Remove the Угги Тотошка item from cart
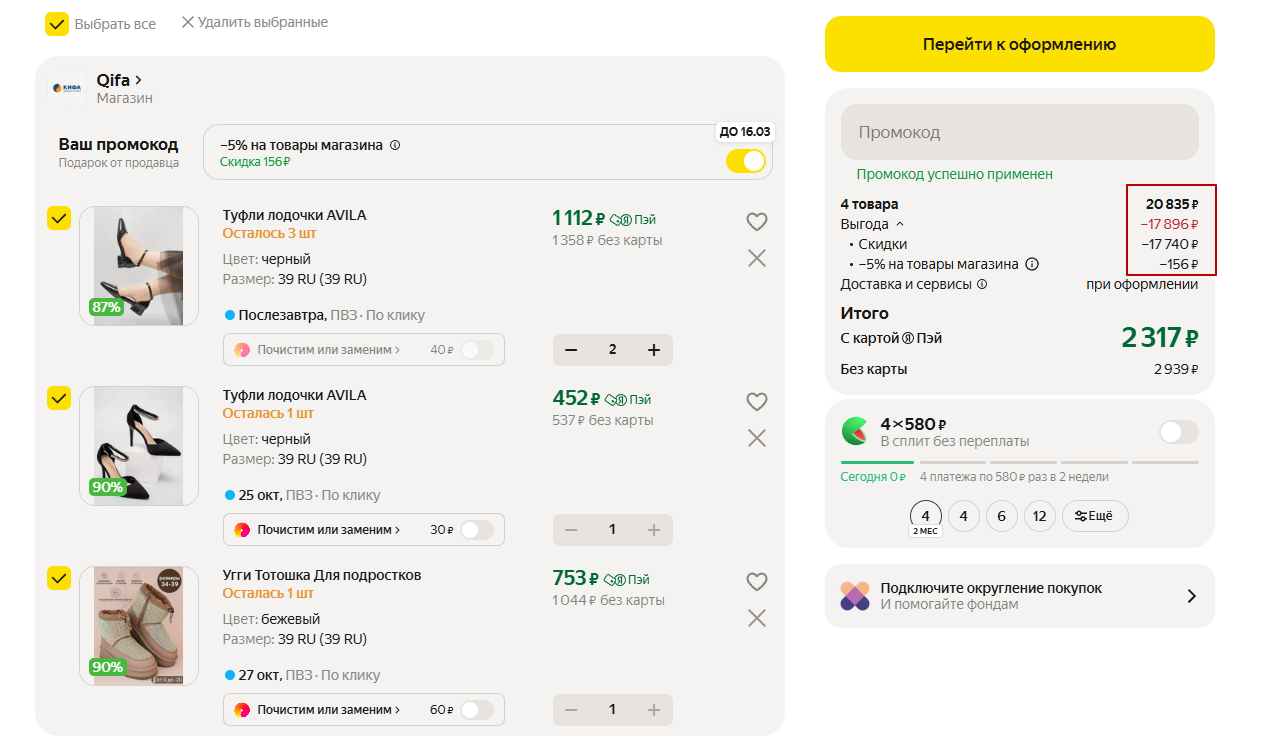The width and height of the screenshot is (1268, 743). click(757, 618)
